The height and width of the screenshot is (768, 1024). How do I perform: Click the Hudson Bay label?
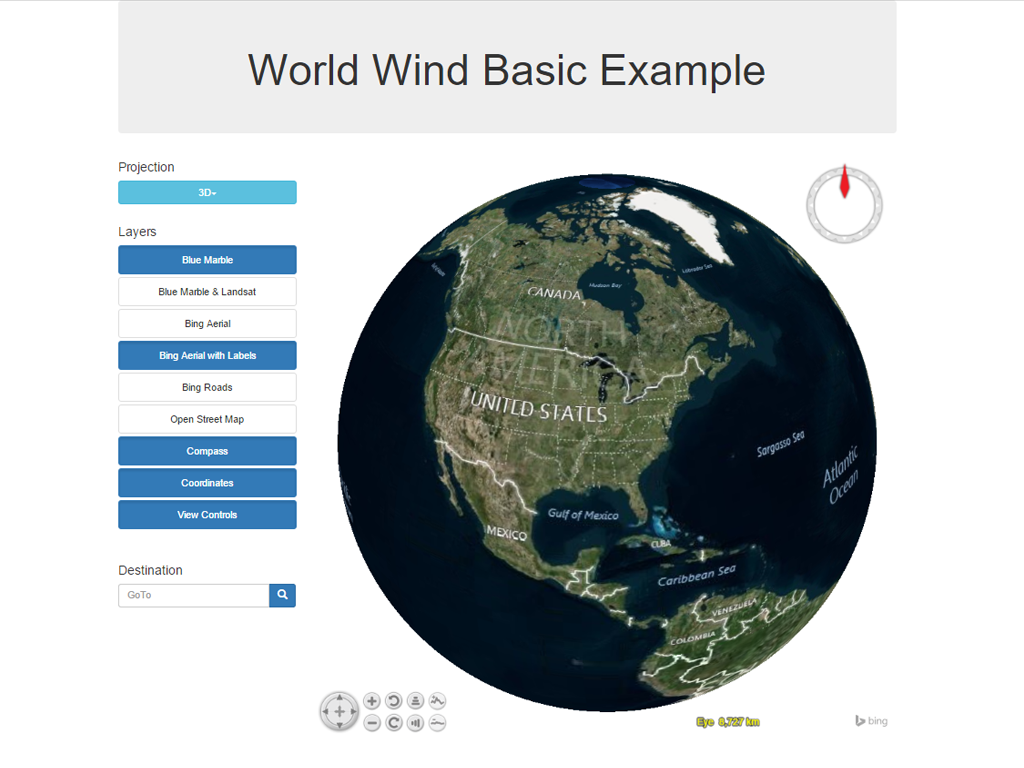point(605,285)
